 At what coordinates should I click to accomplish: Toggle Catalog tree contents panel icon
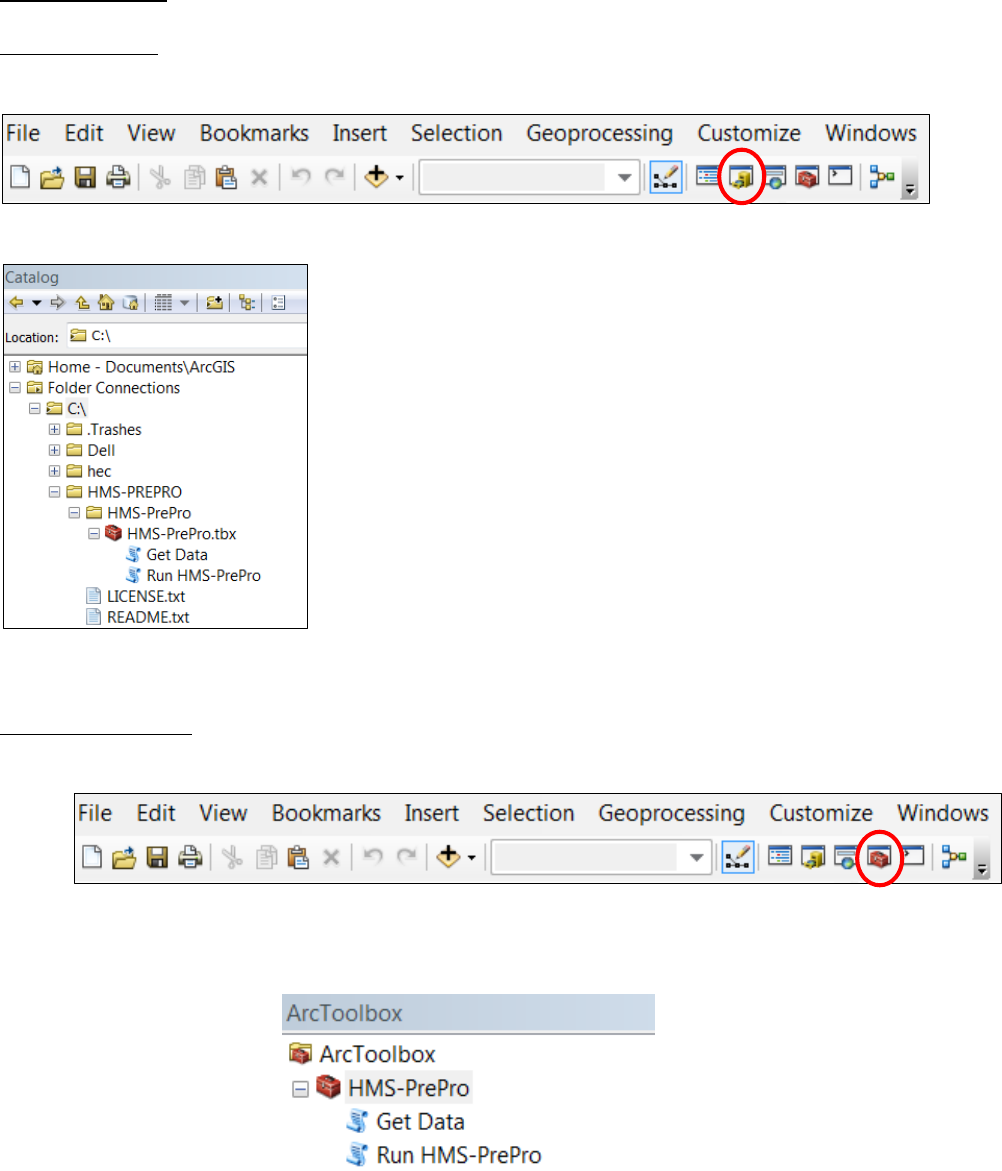pos(247,302)
